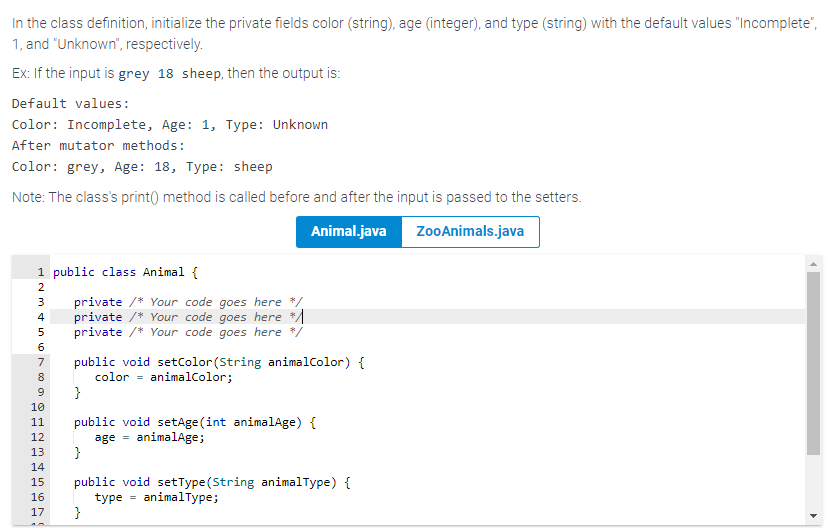The height and width of the screenshot is (528, 825).
Task: Click the 'Default values:' output line
Action: [x=71, y=104]
